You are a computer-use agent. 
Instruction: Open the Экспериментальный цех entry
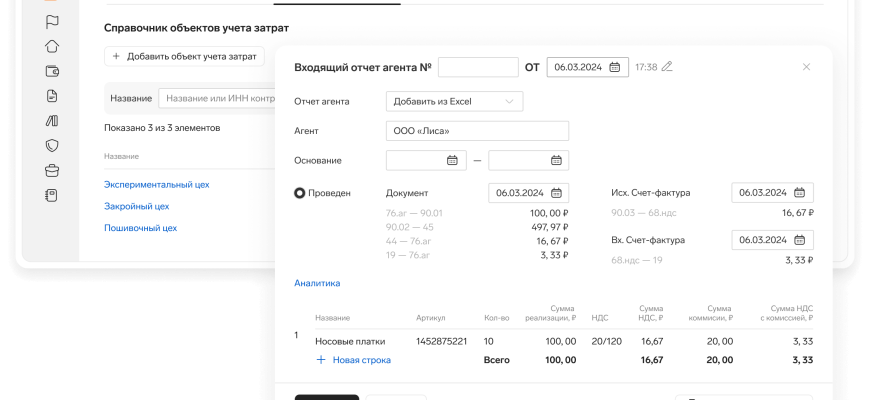tap(156, 184)
